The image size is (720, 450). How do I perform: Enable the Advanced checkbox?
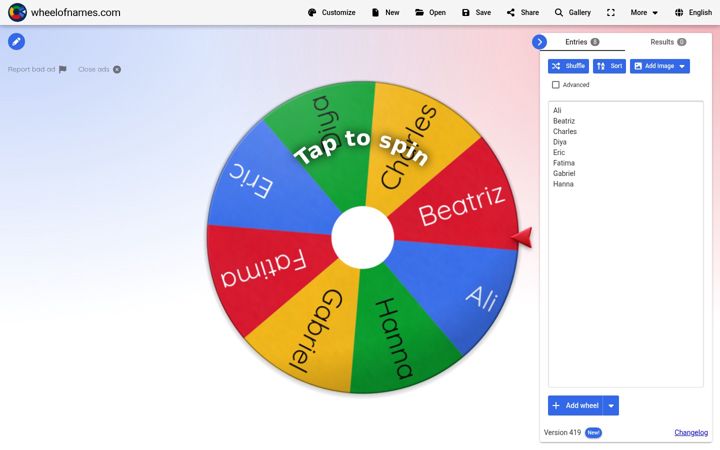pos(556,85)
